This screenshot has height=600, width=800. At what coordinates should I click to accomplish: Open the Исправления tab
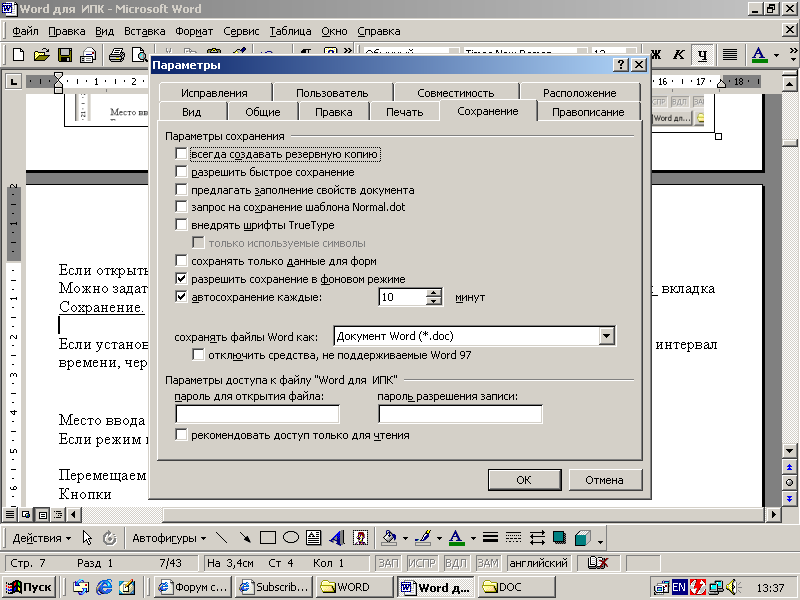point(214,93)
